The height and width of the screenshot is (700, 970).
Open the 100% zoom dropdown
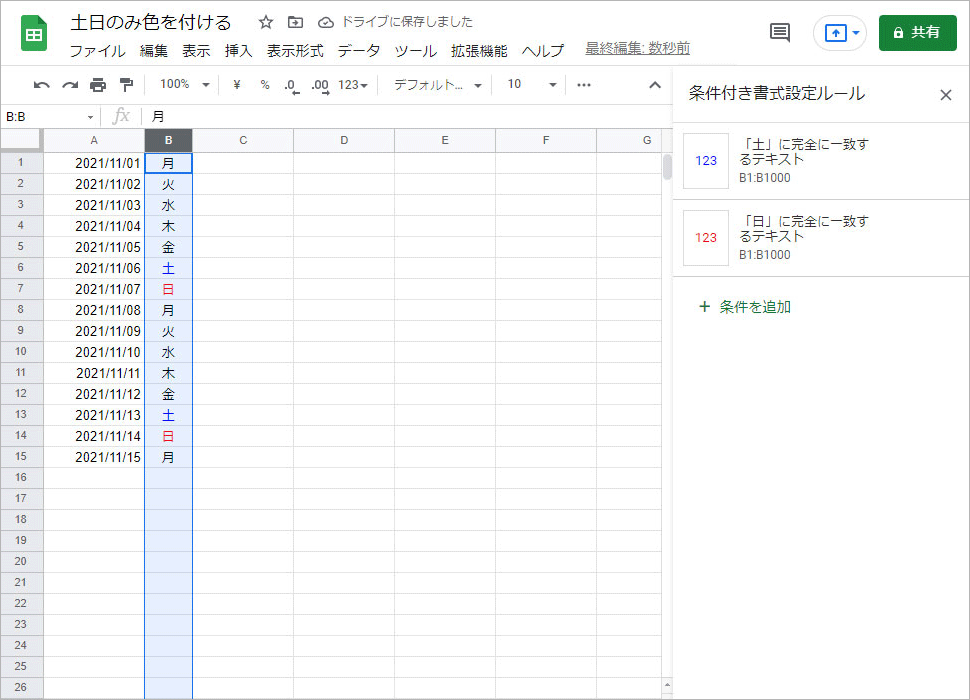point(184,85)
